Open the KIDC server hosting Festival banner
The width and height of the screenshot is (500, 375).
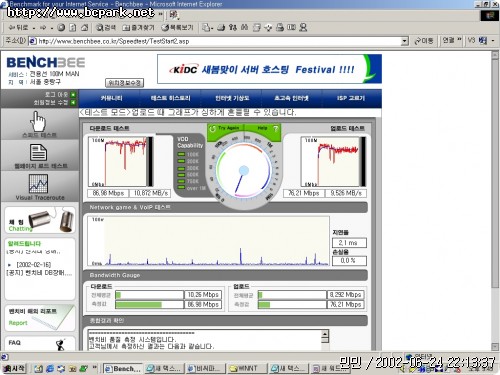pyautogui.click(x=269, y=69)
